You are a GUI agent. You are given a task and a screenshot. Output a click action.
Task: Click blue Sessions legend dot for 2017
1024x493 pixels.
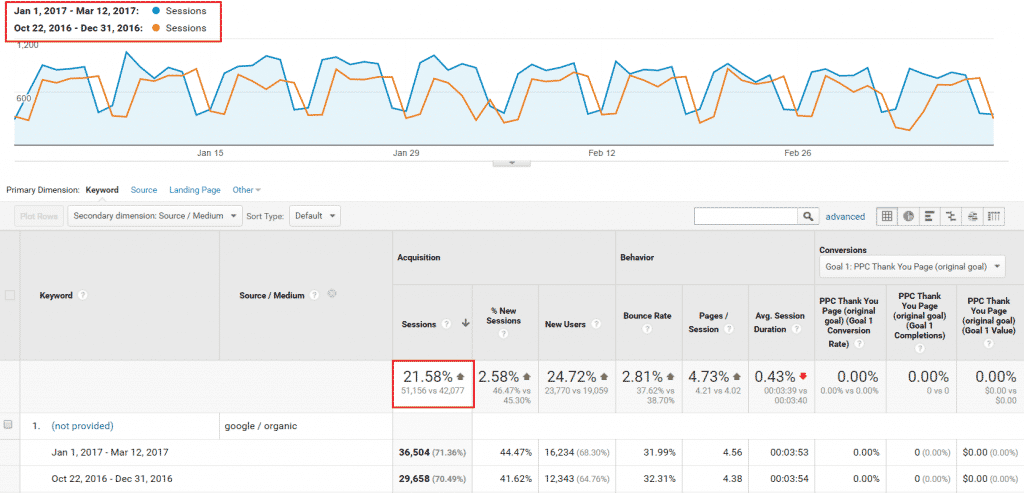point(155,11)
